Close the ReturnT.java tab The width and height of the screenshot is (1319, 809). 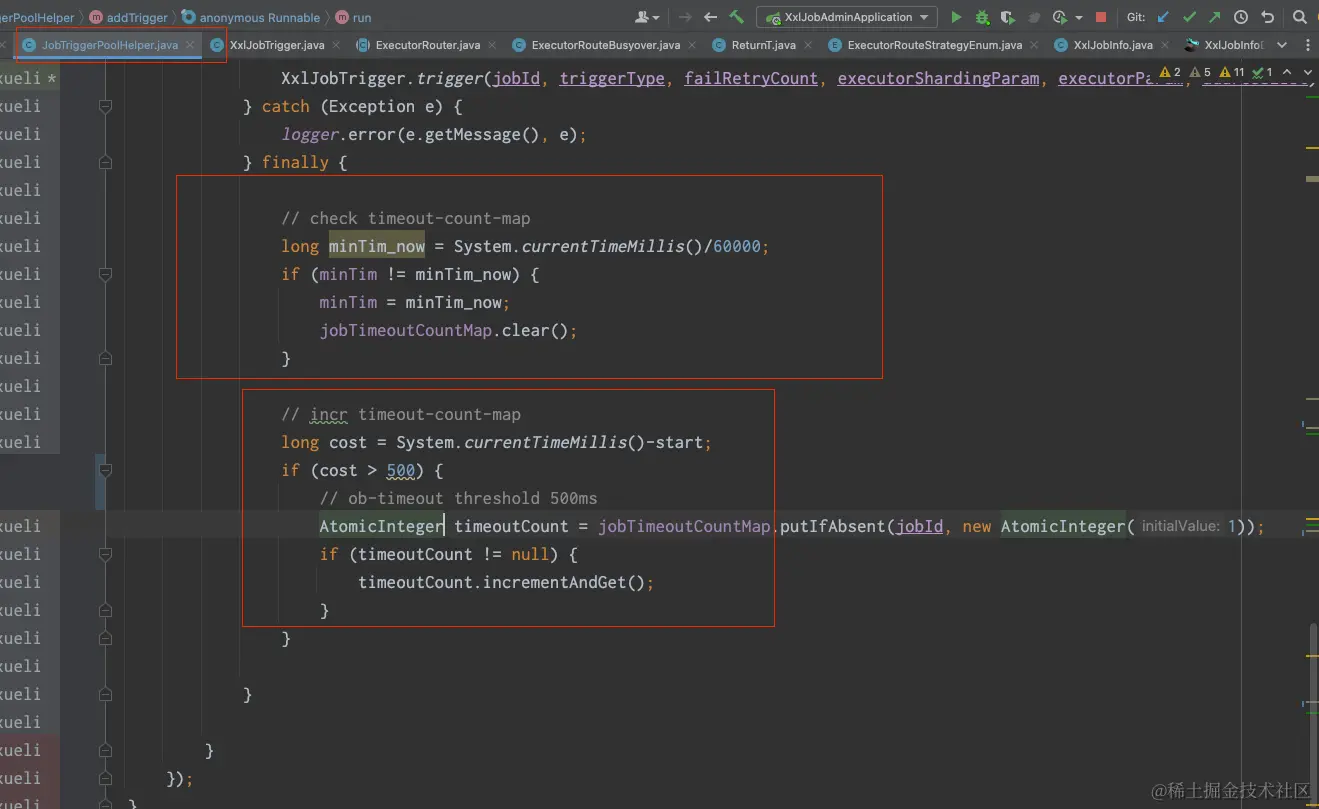(808, 45)
